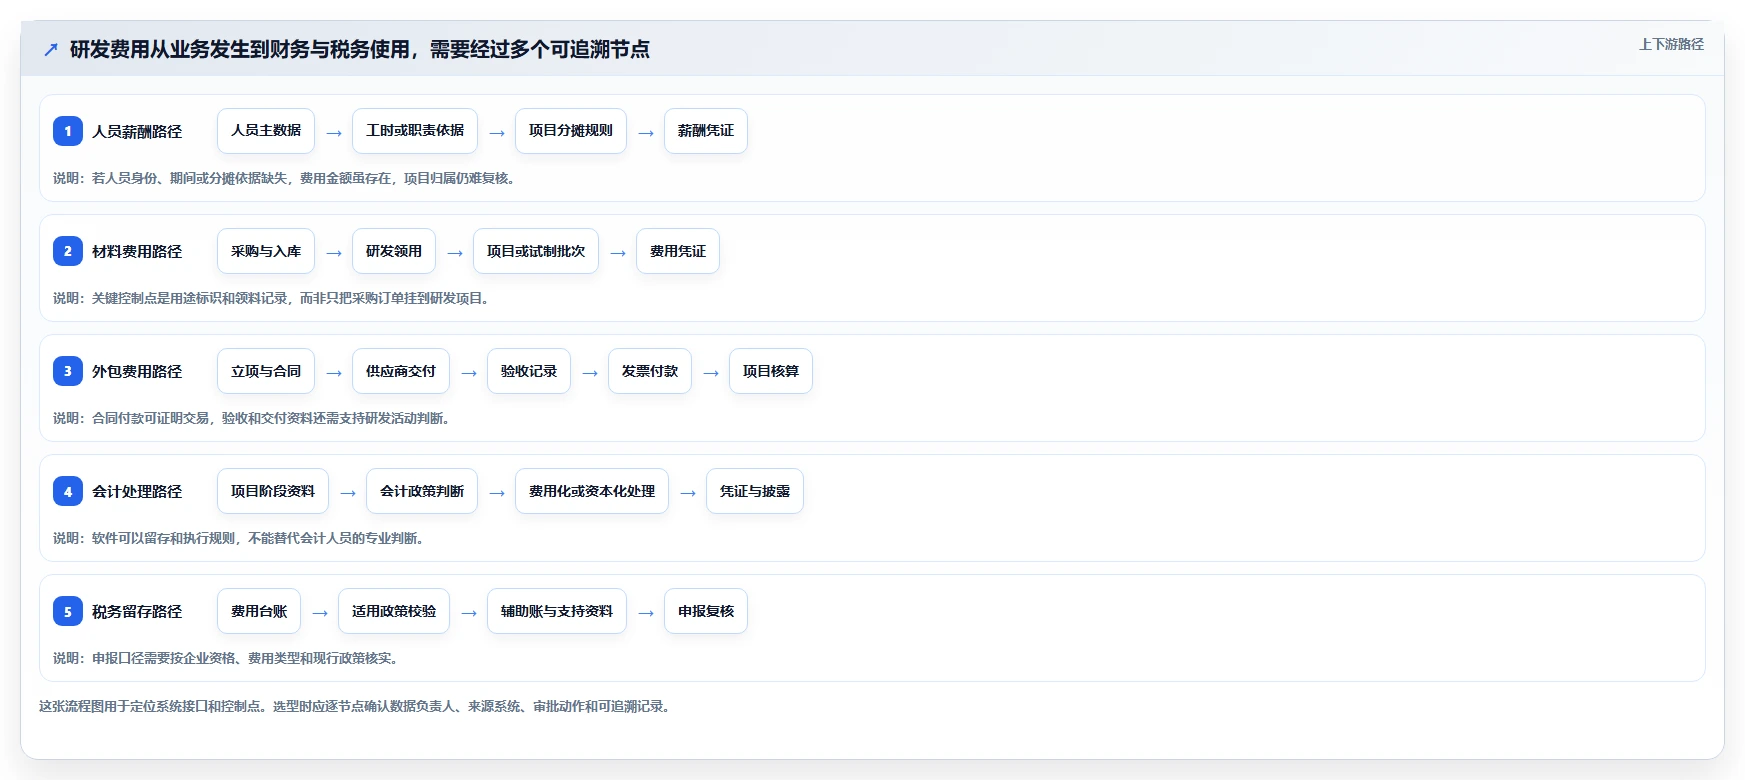Select the number 5 badge for 税务留存路径
Viewport: 1745px width, 780px height.
coord(68,611)
